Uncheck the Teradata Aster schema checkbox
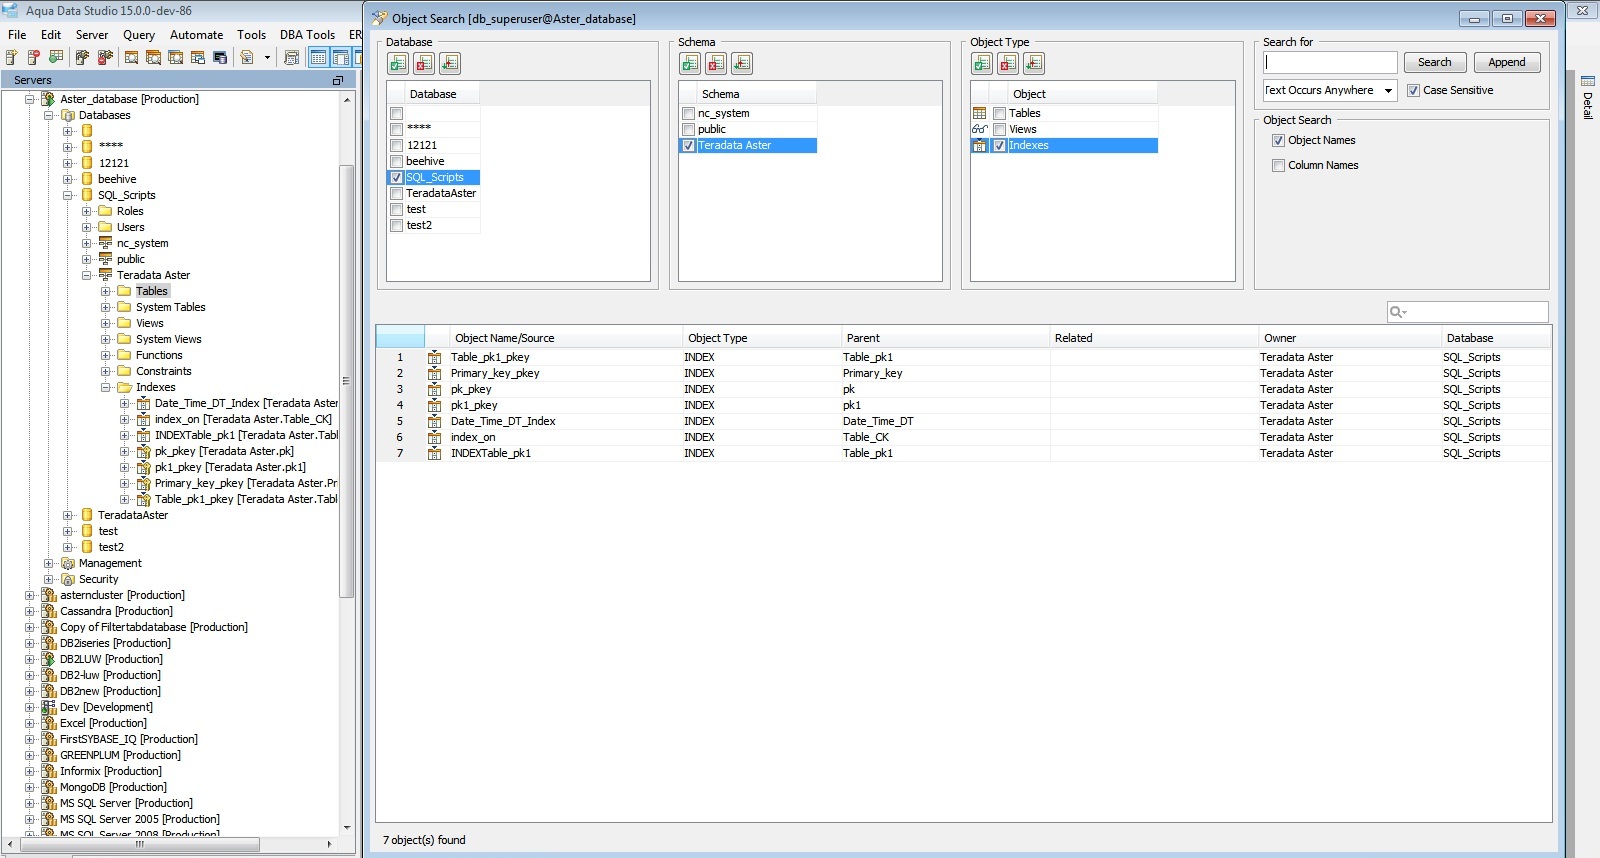The width and height of the screenshot is (1600, 858). point(688,145)
